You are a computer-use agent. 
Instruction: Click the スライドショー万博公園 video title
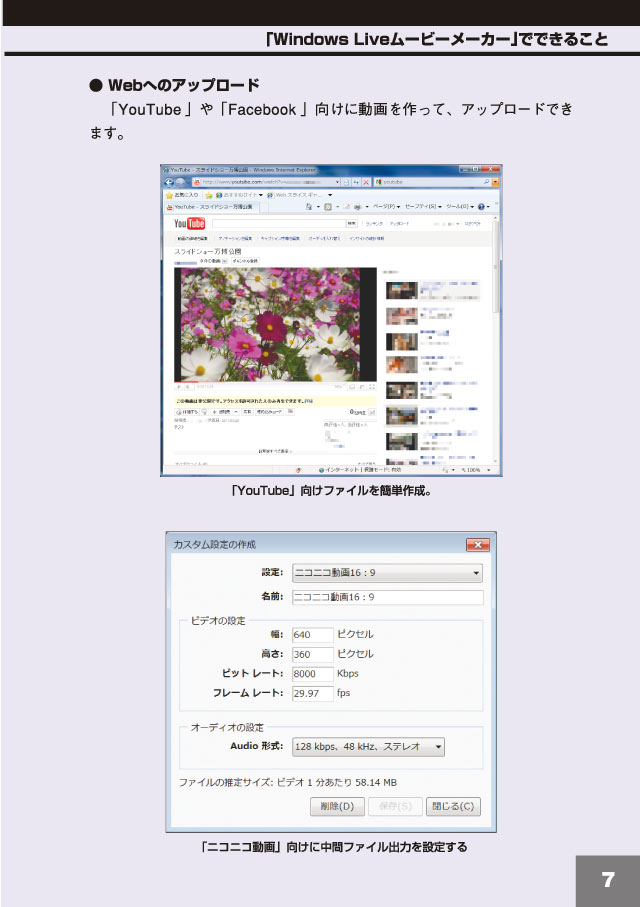(208, 252)
